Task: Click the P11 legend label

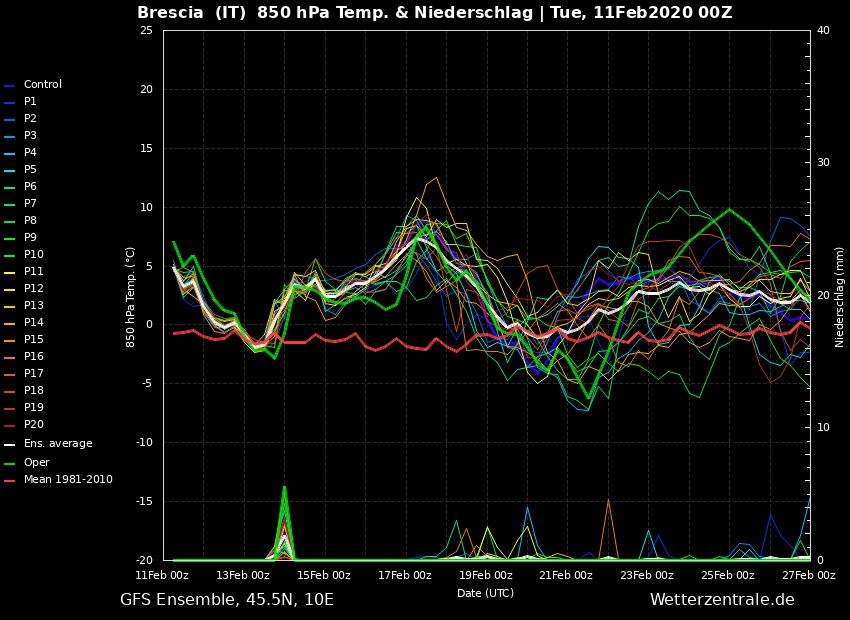Action: pyautogui.click(x=34, y=272)
